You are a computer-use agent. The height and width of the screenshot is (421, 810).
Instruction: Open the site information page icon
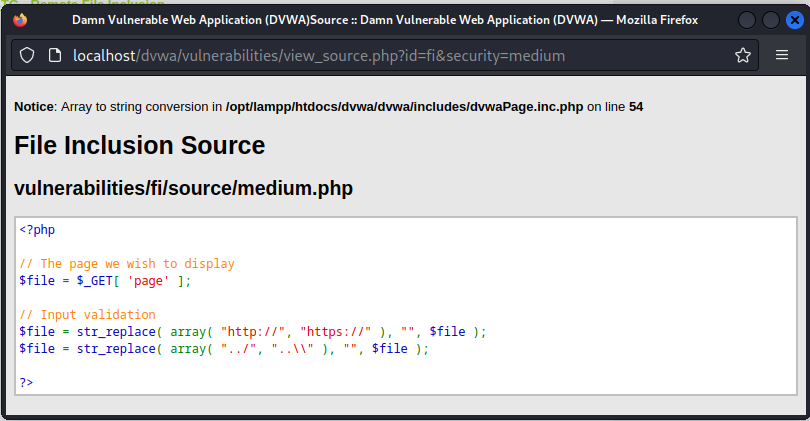point(55,55)
